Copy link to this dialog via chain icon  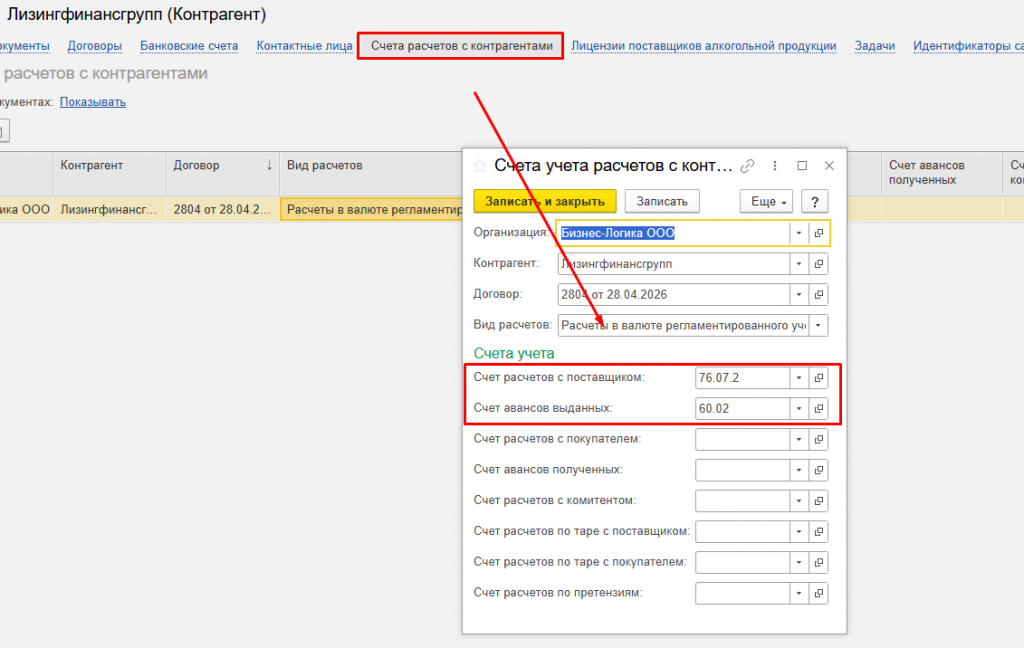(x=747, y=166)
